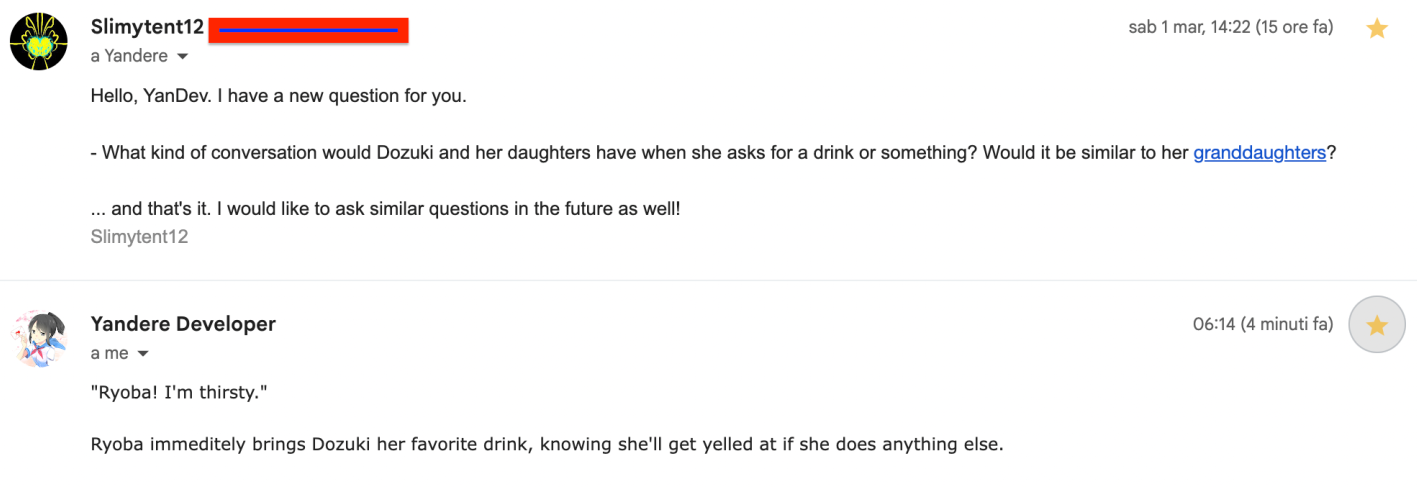The width and height of the screenshot is (1417, 487).
Task: Click the "06:14 (4 minuti fa)" timestamp
Action: pyautogui.click(x=1262, y=324)
